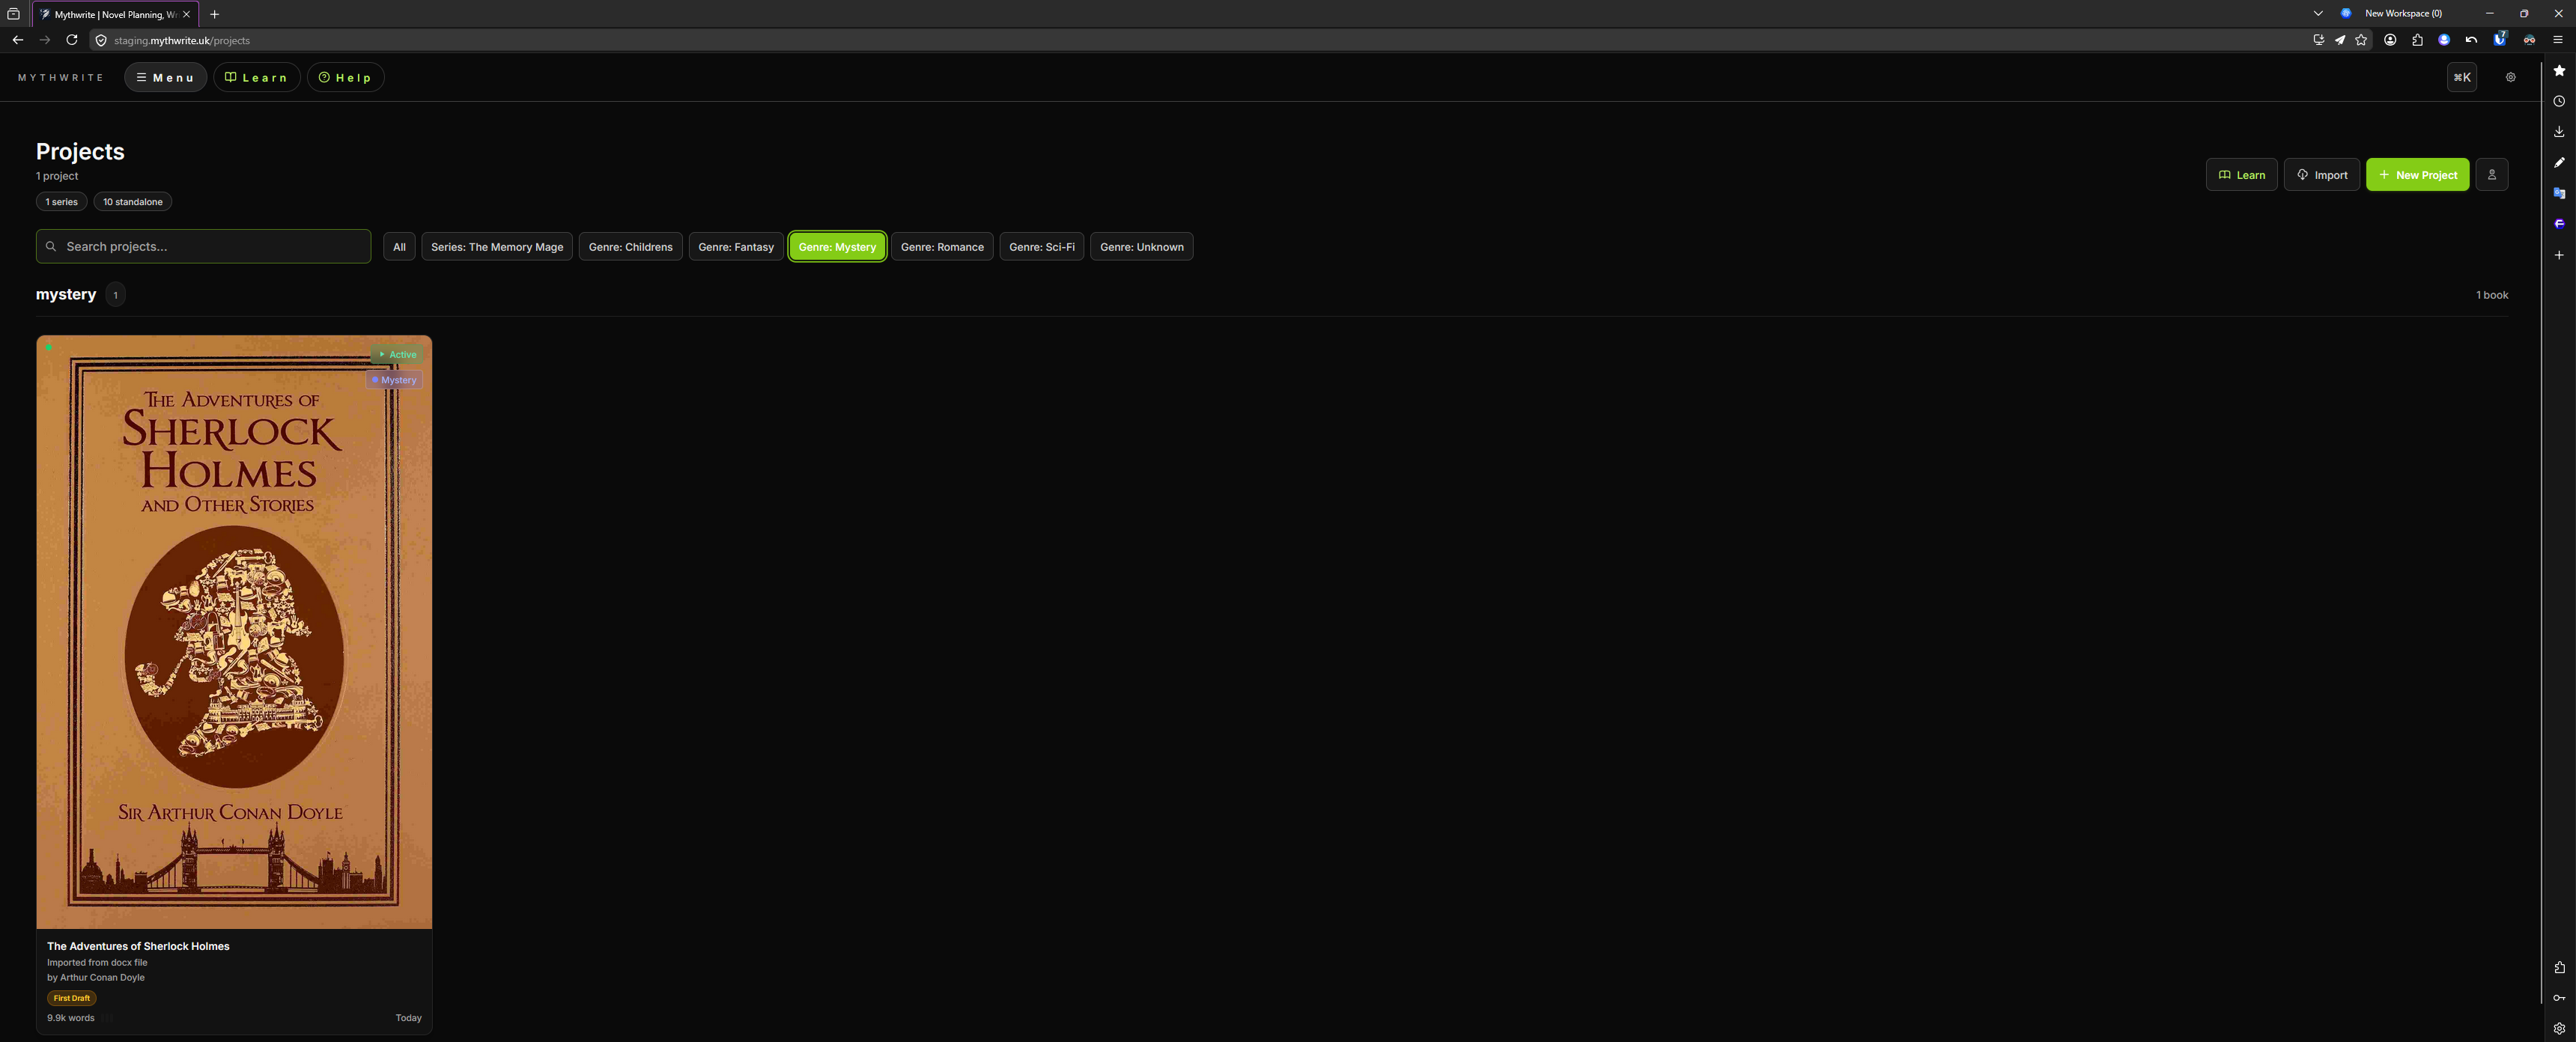Open the ⌘K command palette
The height and width of the screenshot is (1042, 2576).
(x=2461, y=77)
